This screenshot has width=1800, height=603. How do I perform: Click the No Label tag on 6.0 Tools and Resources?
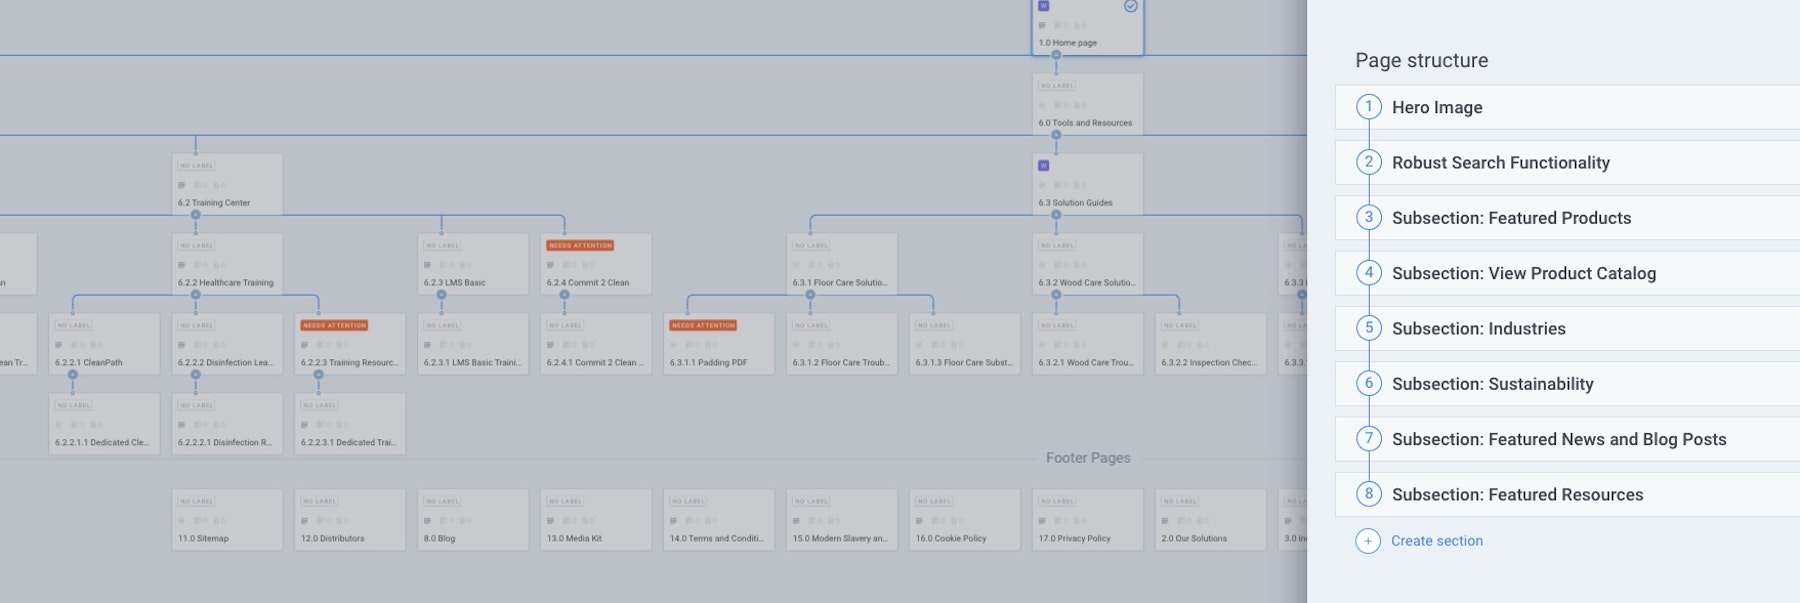[x=1057, y=85]
